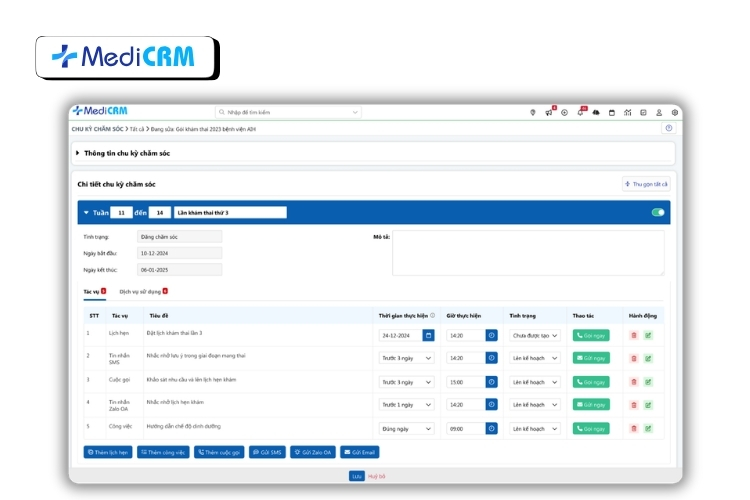Click the end week field showing 14
The width and height of the screenshot is (750, 500).
(160, 212)
